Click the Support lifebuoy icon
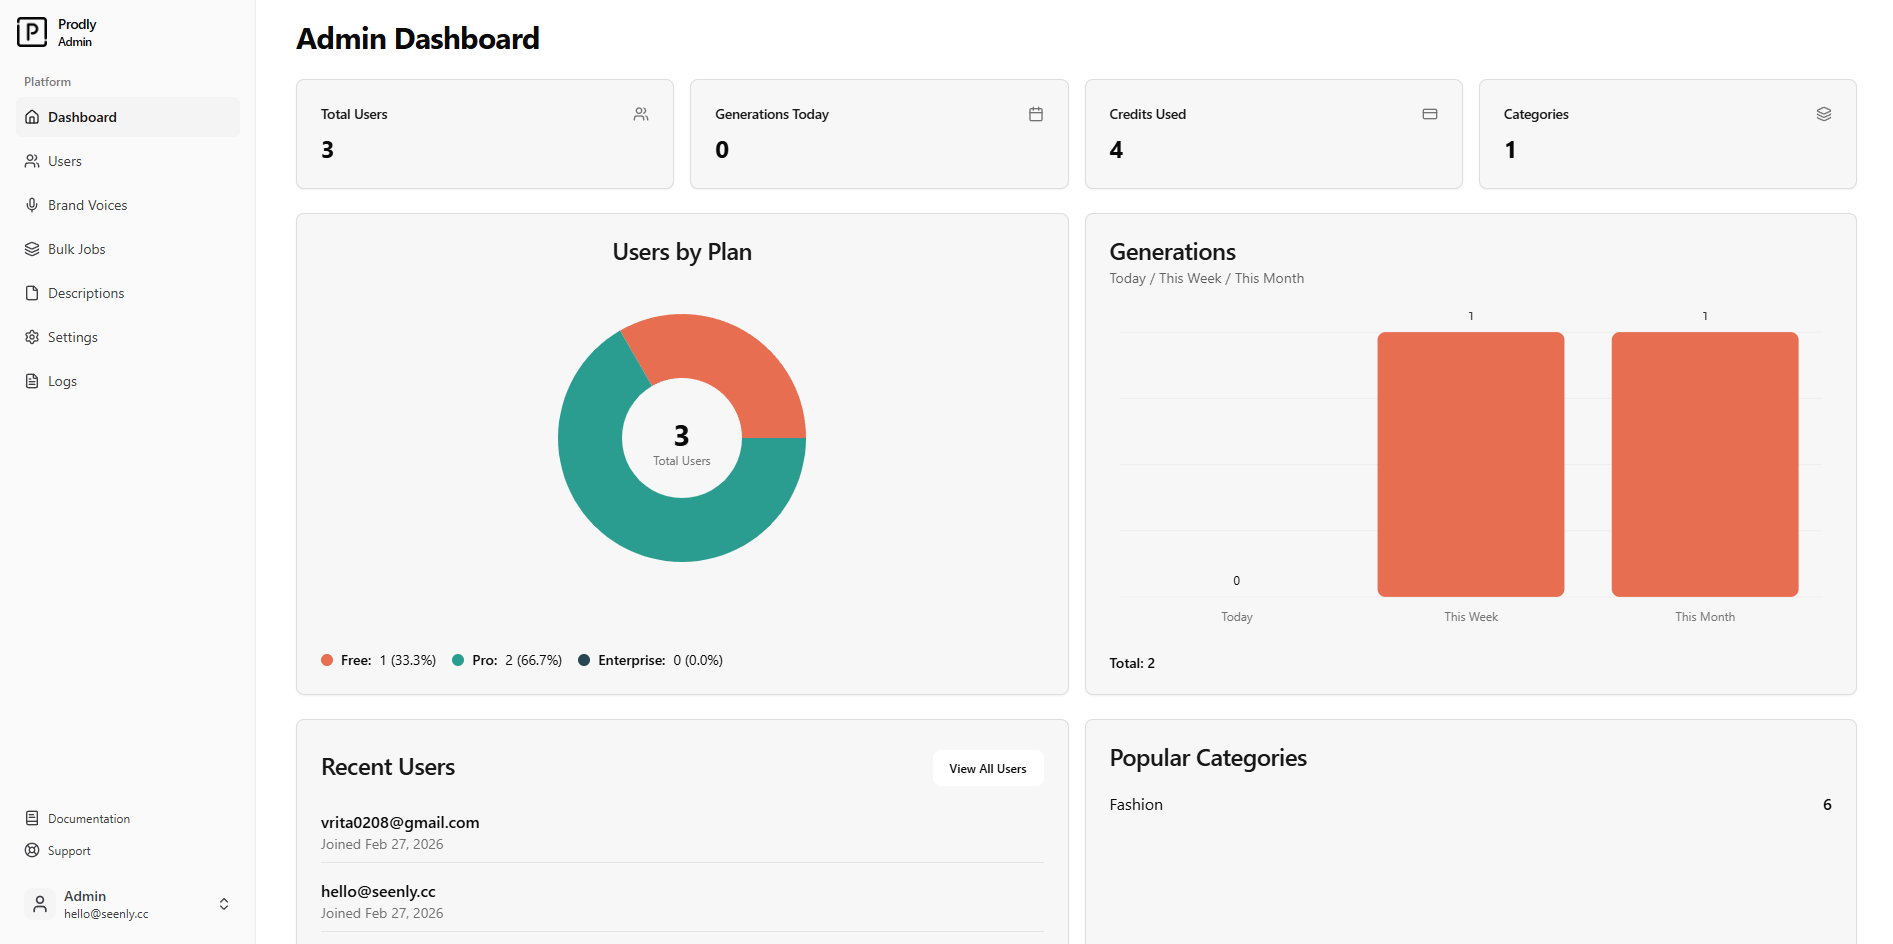The image size is (1893, 944). (x=32, y=851)
